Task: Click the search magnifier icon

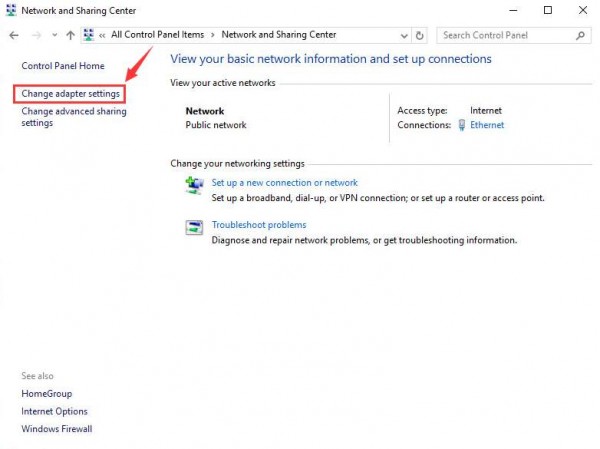Action: [580, 35]
